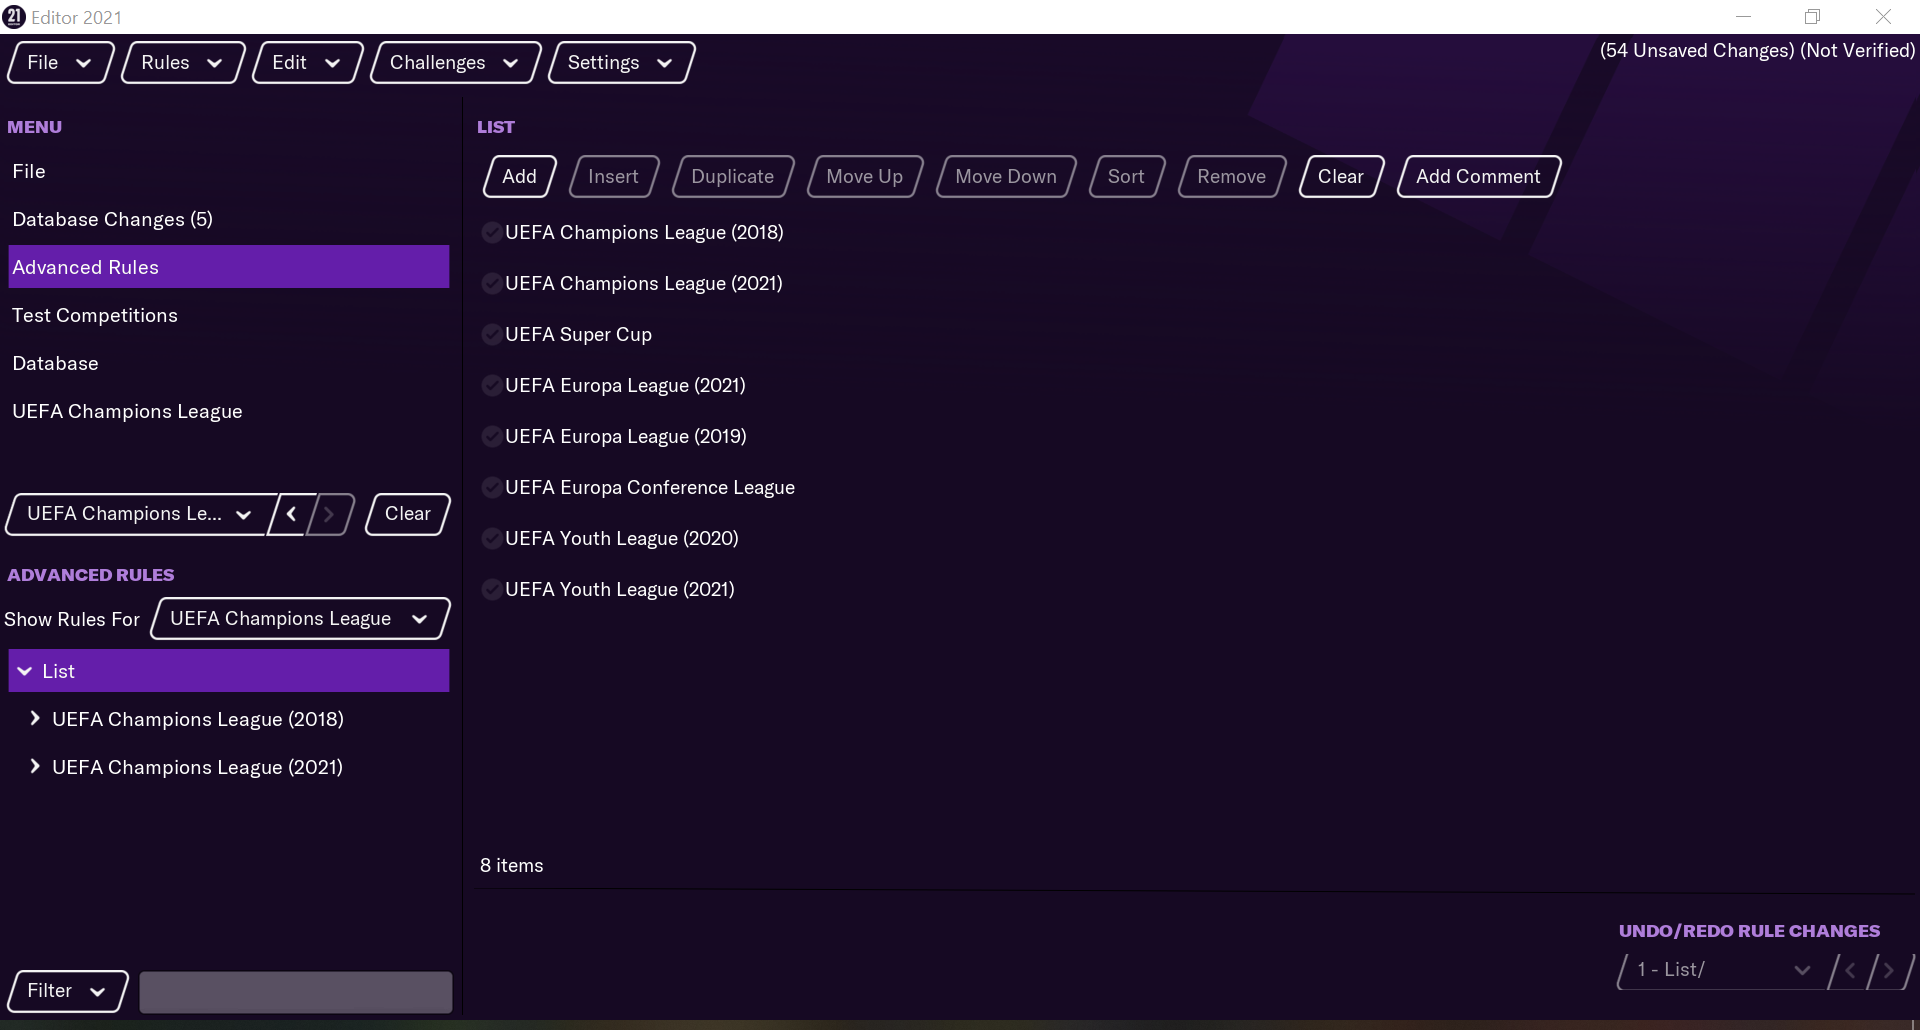Open the Rules menu

[182, 63]
